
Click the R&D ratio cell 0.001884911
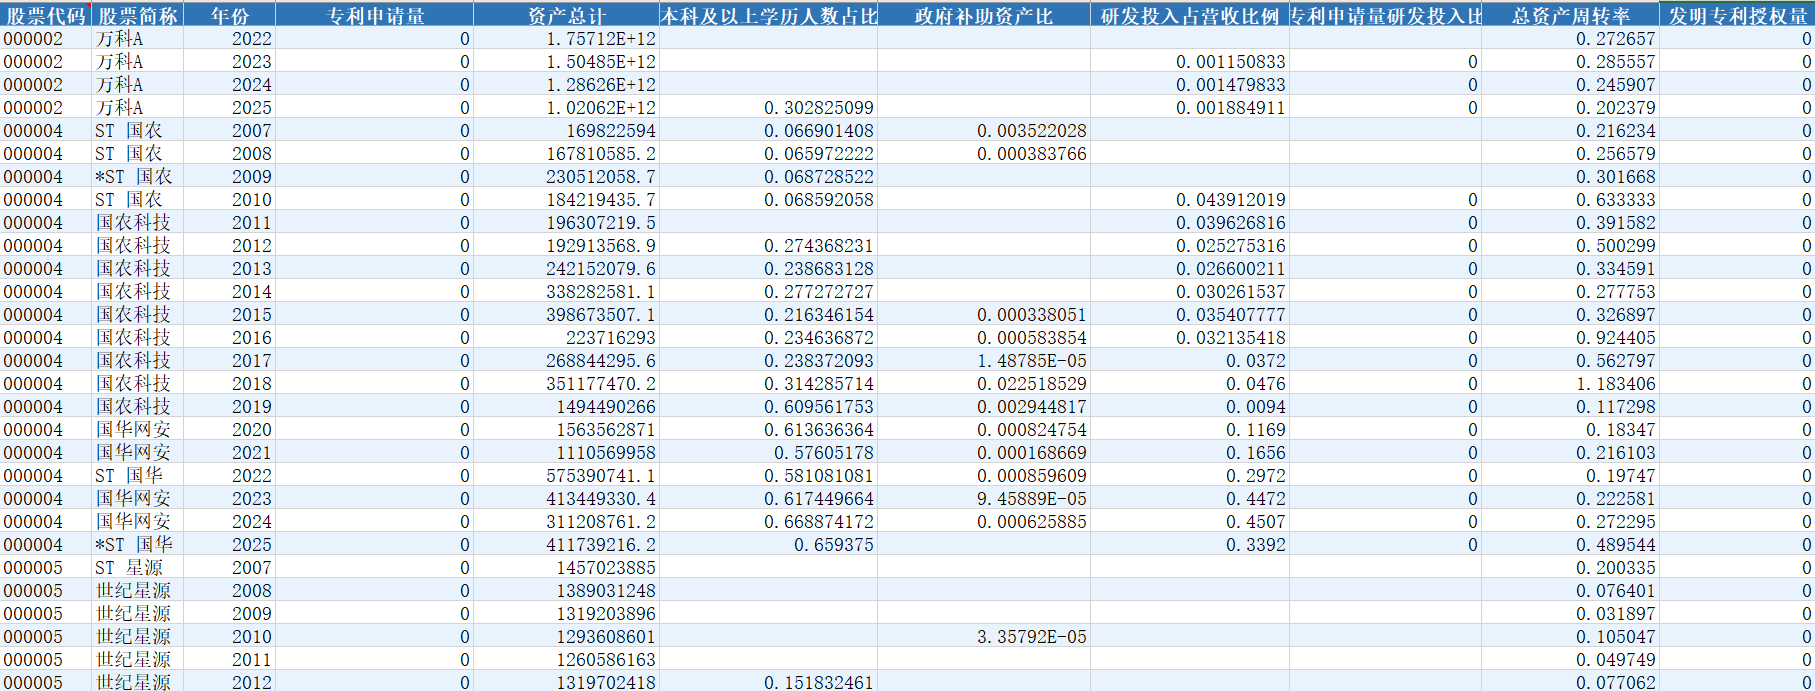[1190, 107]
